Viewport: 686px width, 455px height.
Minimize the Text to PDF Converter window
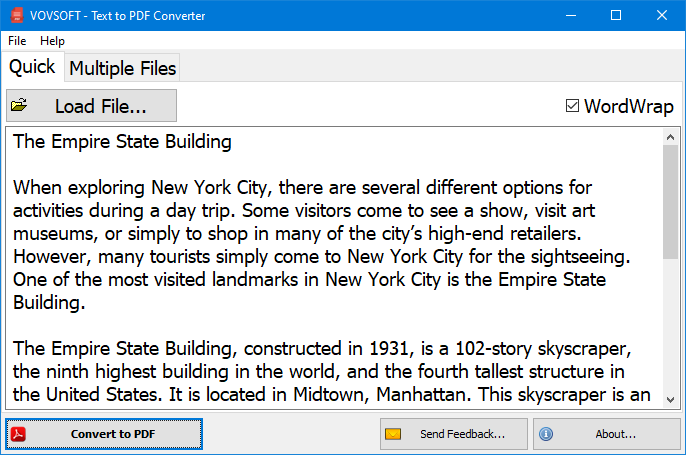pyautogui.click(x=570, y=15)
